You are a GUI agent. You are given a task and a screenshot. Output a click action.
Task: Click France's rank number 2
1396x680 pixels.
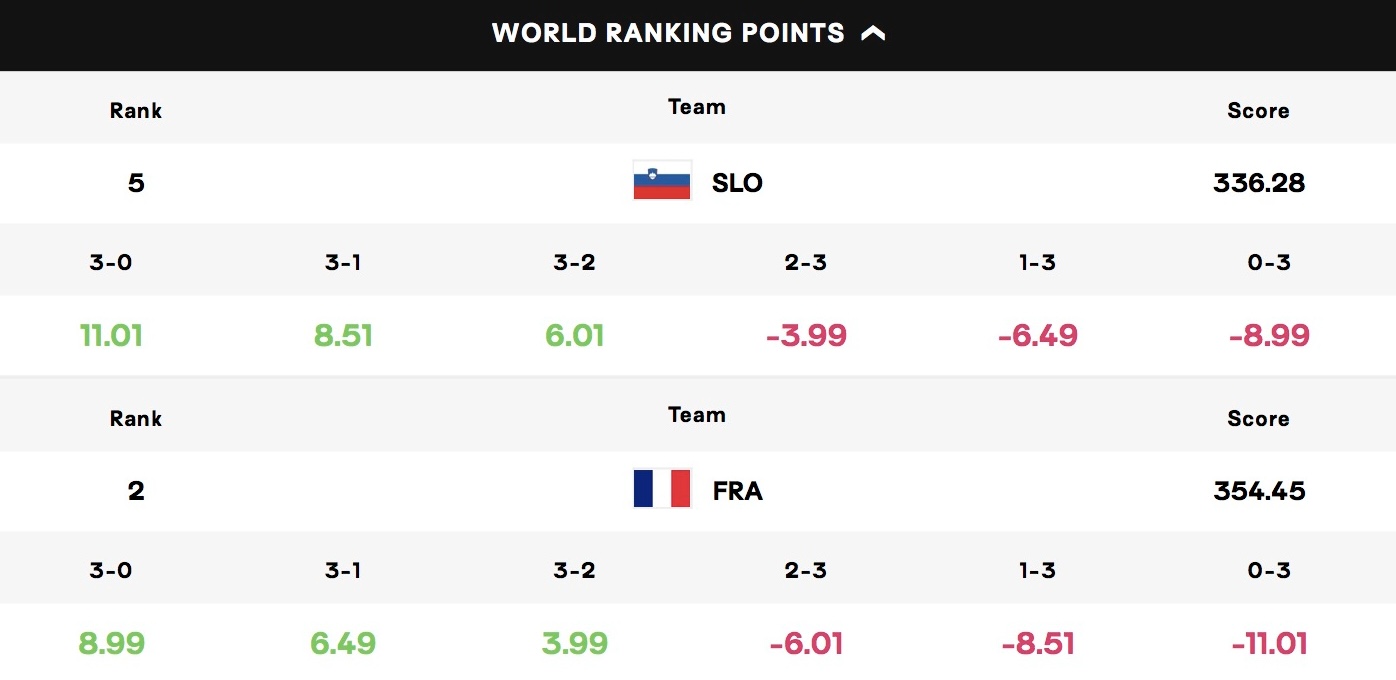[x=136, y=491]
